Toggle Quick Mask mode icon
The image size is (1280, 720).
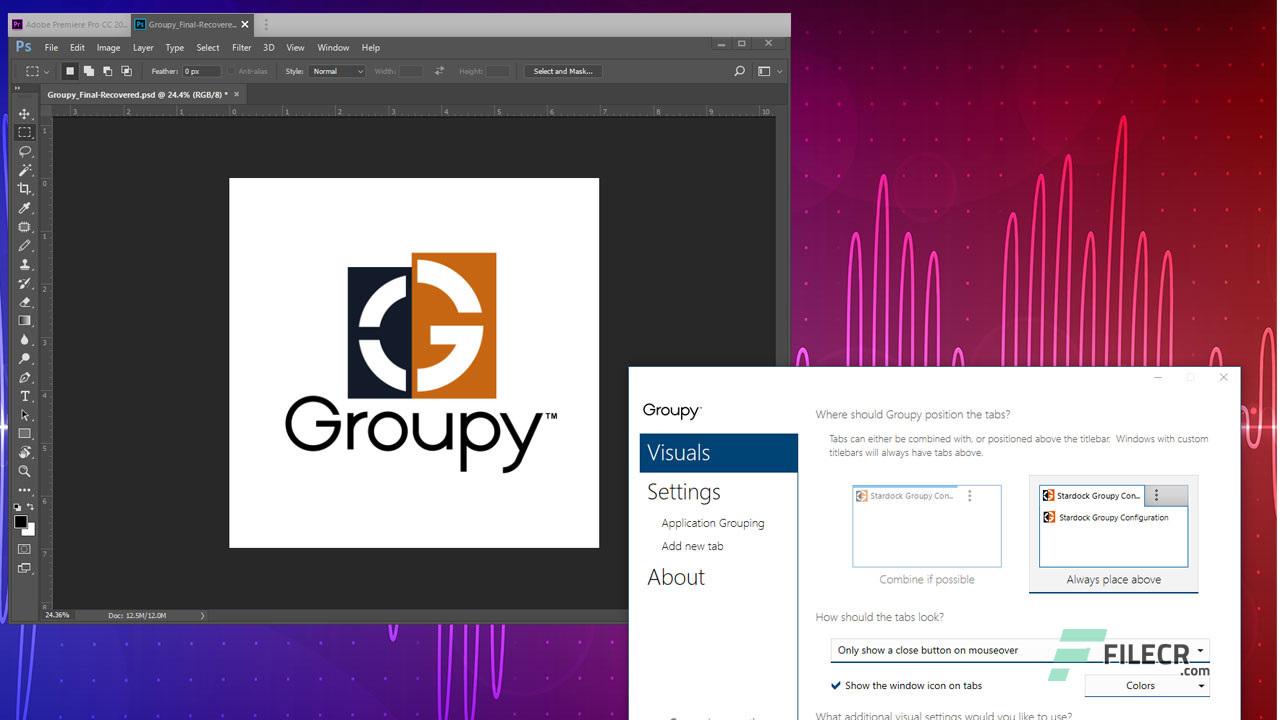click(x=25, y=549)
